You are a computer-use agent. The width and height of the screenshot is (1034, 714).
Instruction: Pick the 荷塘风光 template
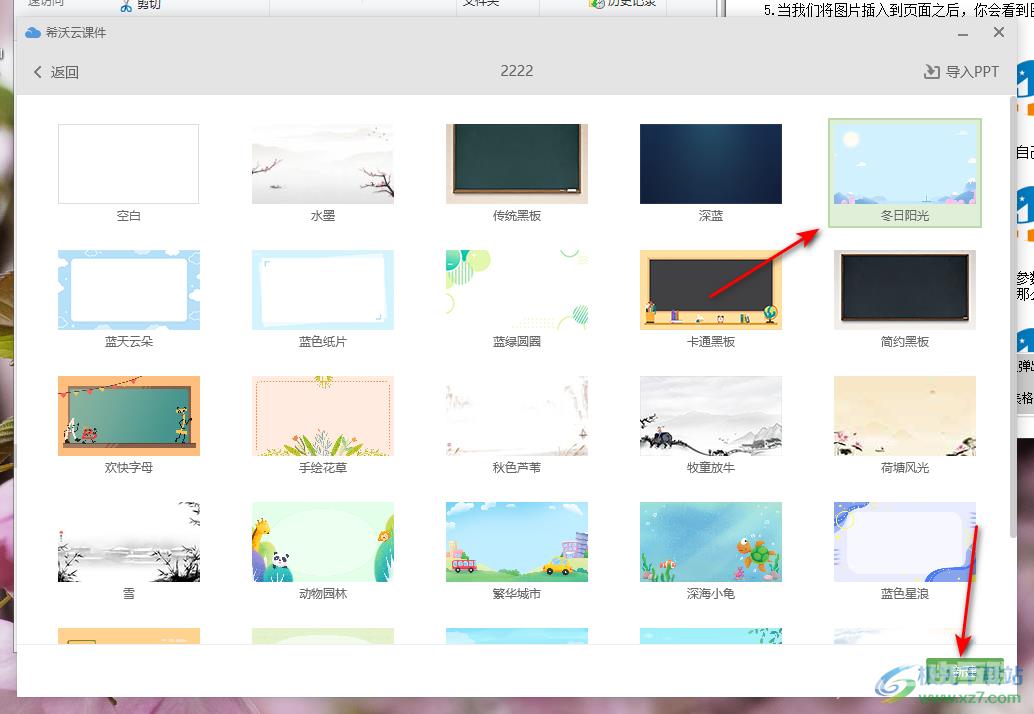(x=905, y=415)
